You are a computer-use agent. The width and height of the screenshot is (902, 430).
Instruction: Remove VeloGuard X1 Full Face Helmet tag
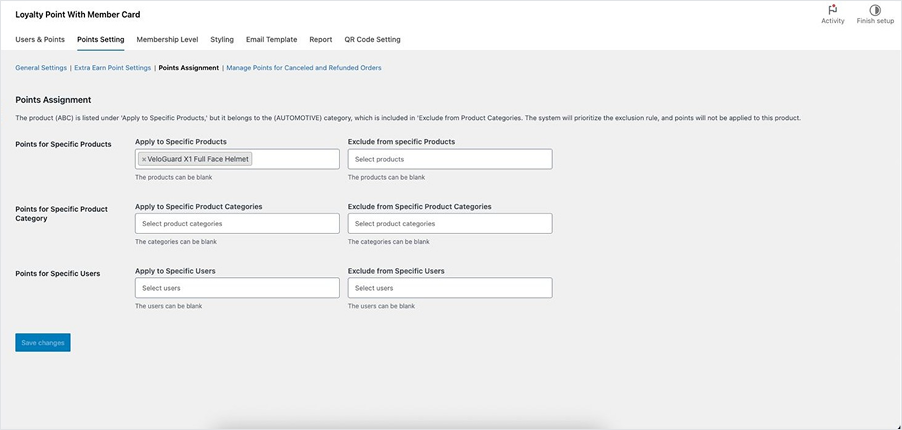pos(144,159)
